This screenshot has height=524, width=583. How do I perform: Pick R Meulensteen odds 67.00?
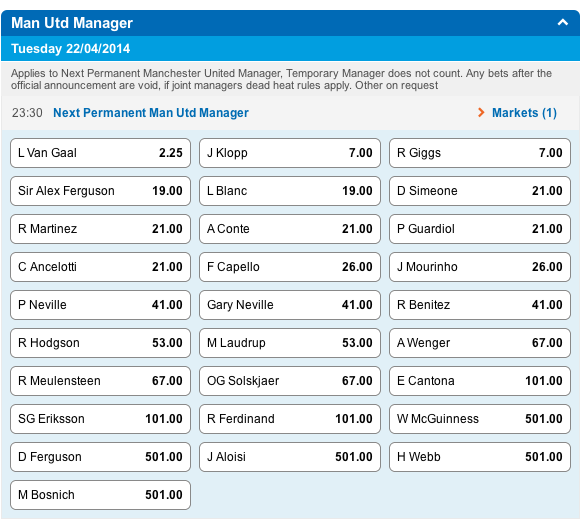[100, 381]
